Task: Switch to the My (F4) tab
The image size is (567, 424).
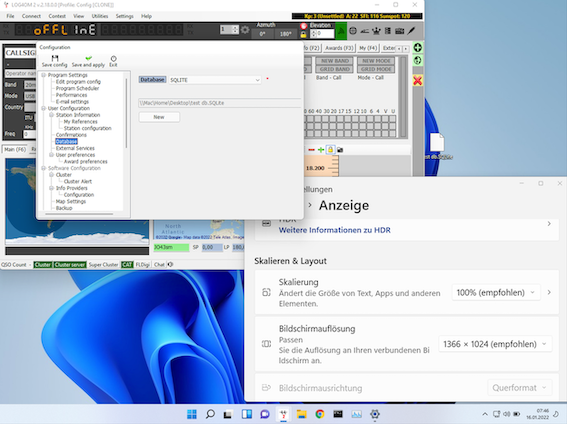Action: 368,48
